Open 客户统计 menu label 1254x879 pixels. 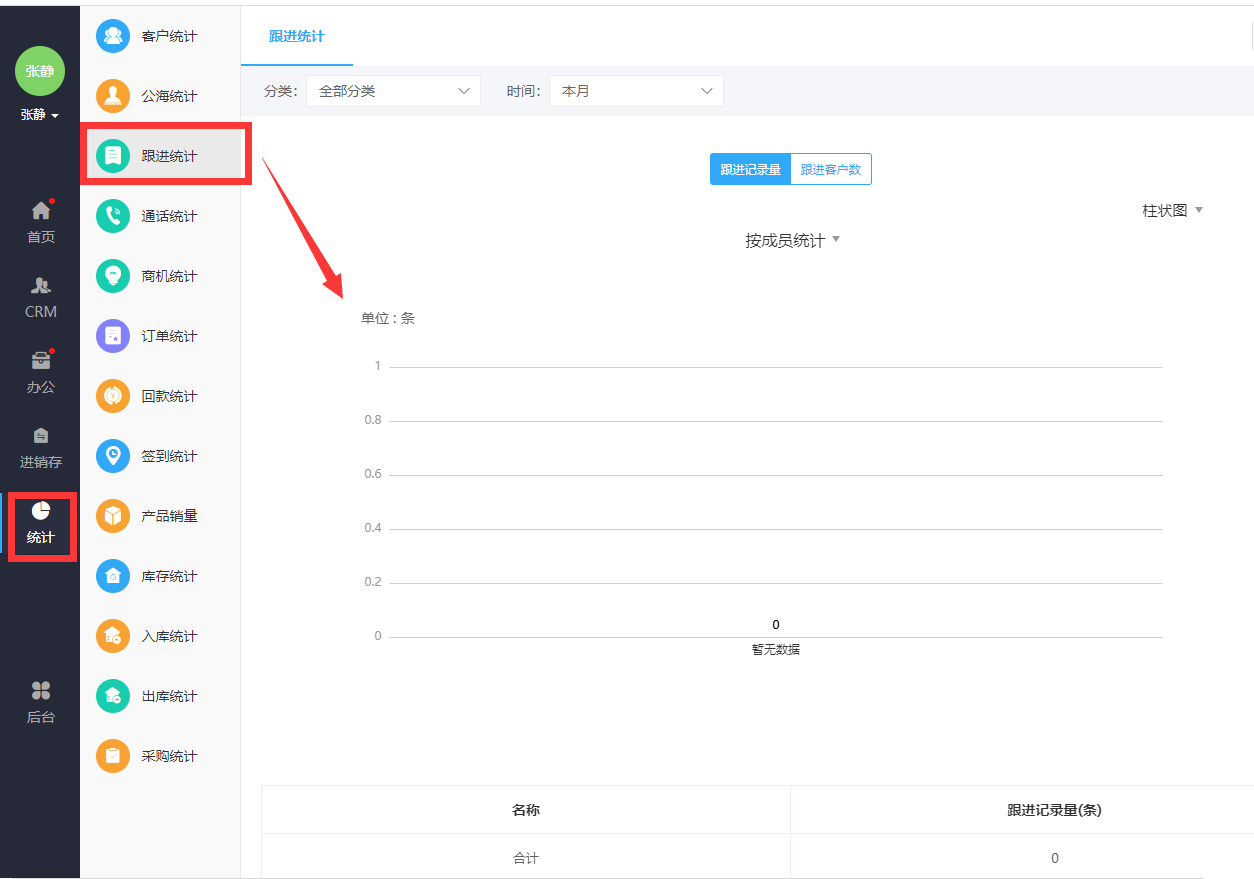tap(169, 36)
